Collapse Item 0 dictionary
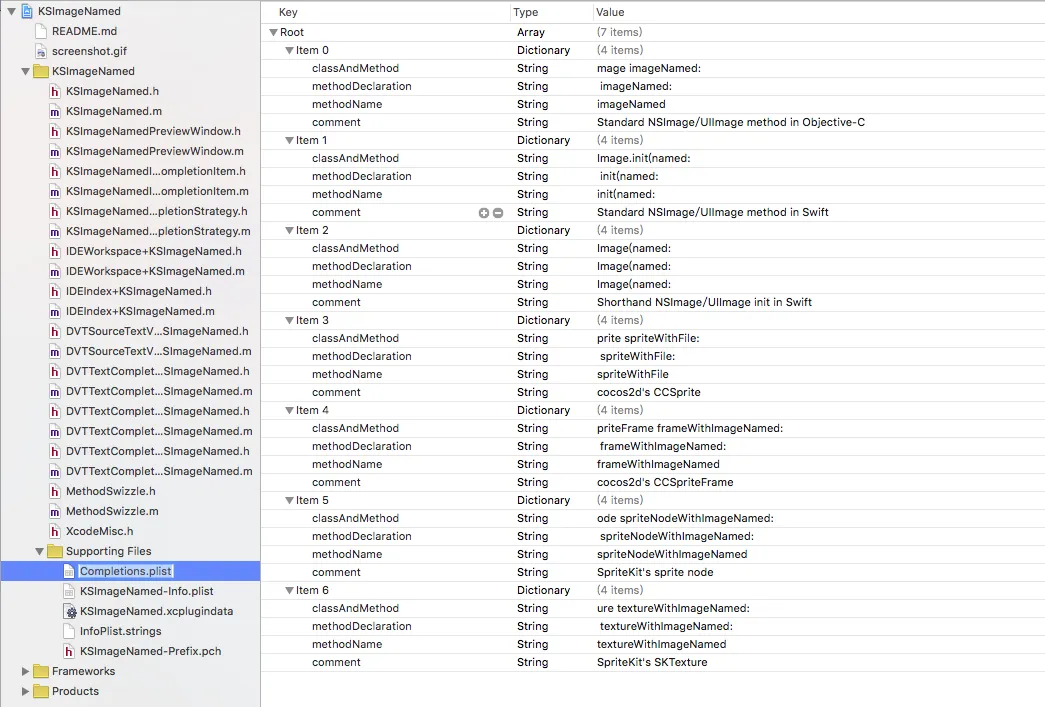Screen dimensions: 1045x707 289,50
